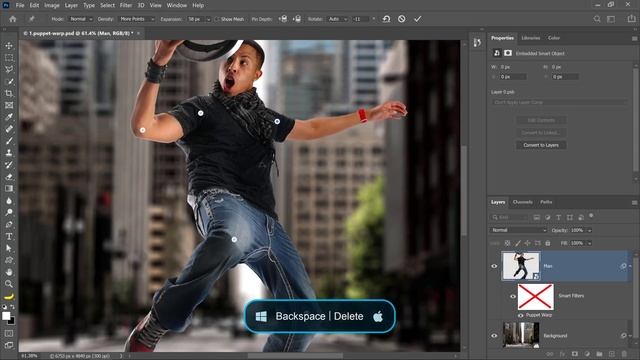Open the Filter menu
The width and height of the screenshot is (640, 360).
tap(126, 5)
